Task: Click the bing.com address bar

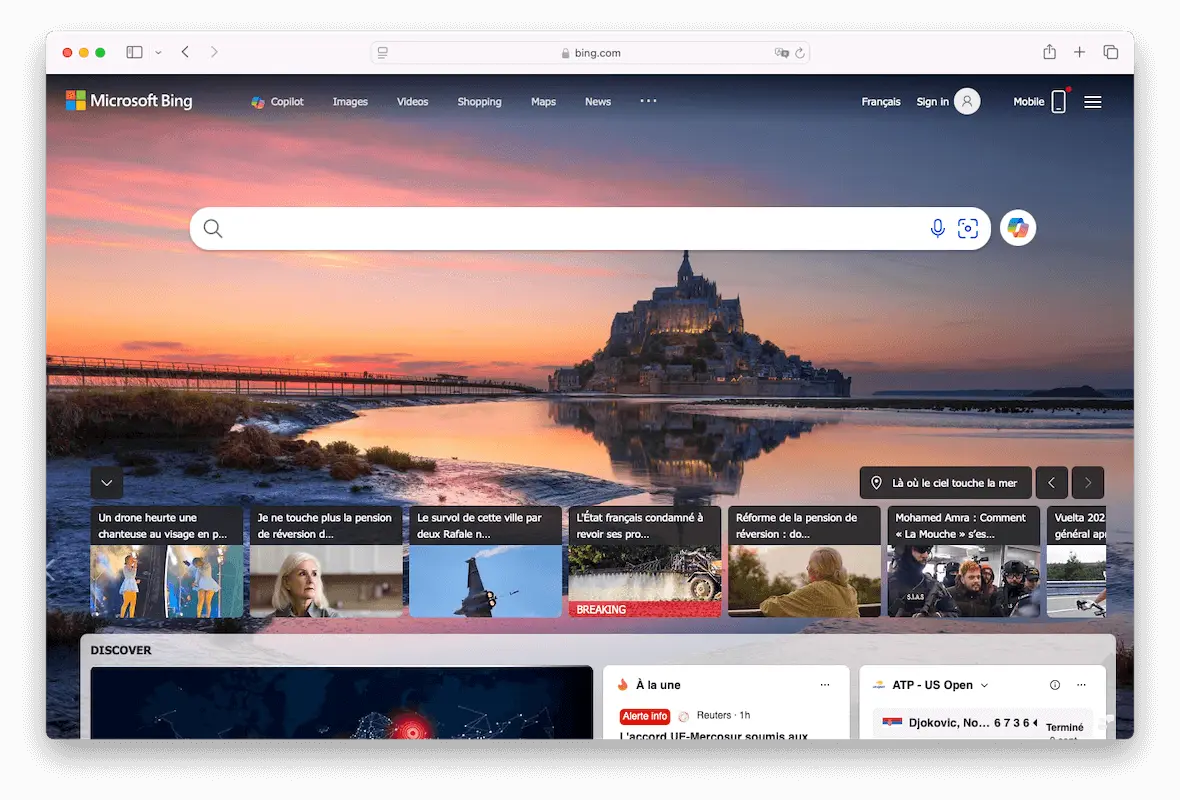Action: pos(591,53)
